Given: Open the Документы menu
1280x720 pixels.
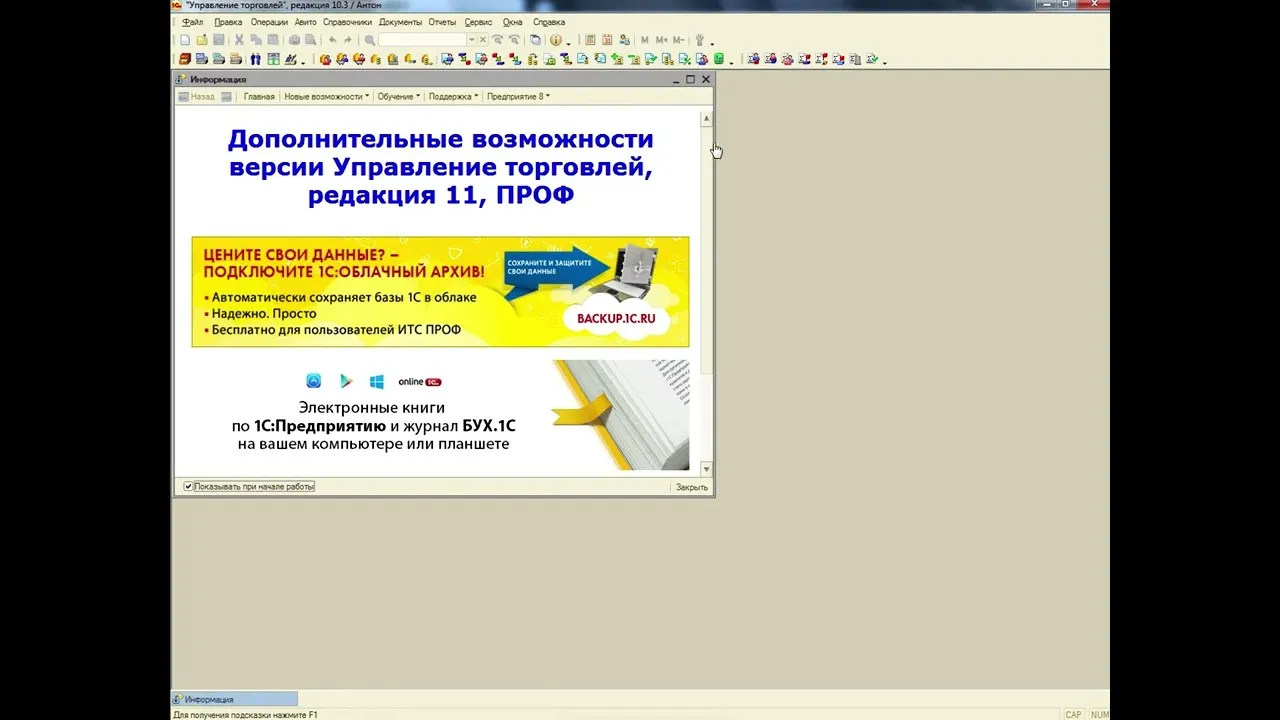Looking at the screenshot, I should tap(400, 22).
